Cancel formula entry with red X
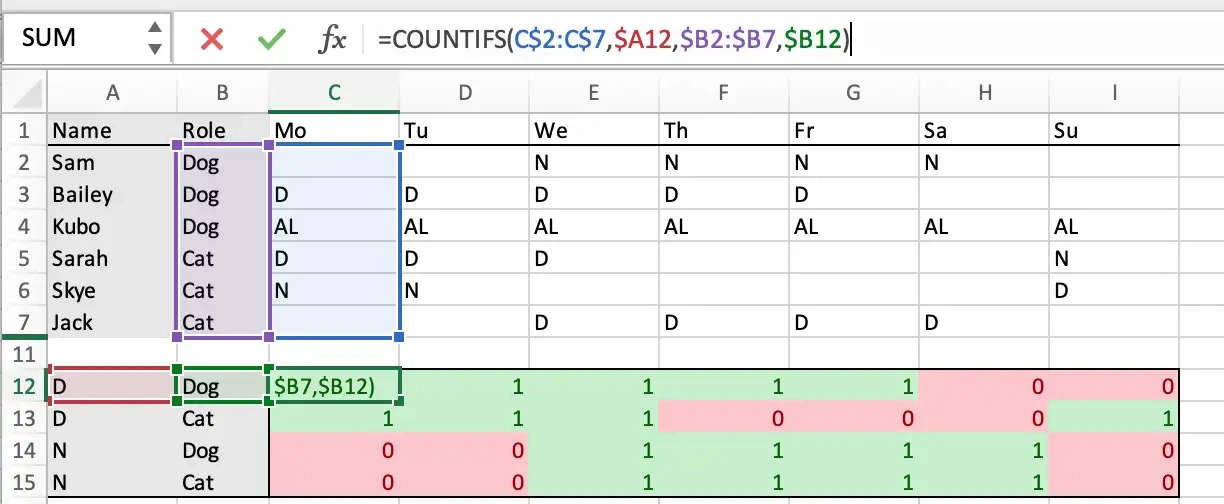The height and width of the screenshot is (504, 1224). point(211,39)
